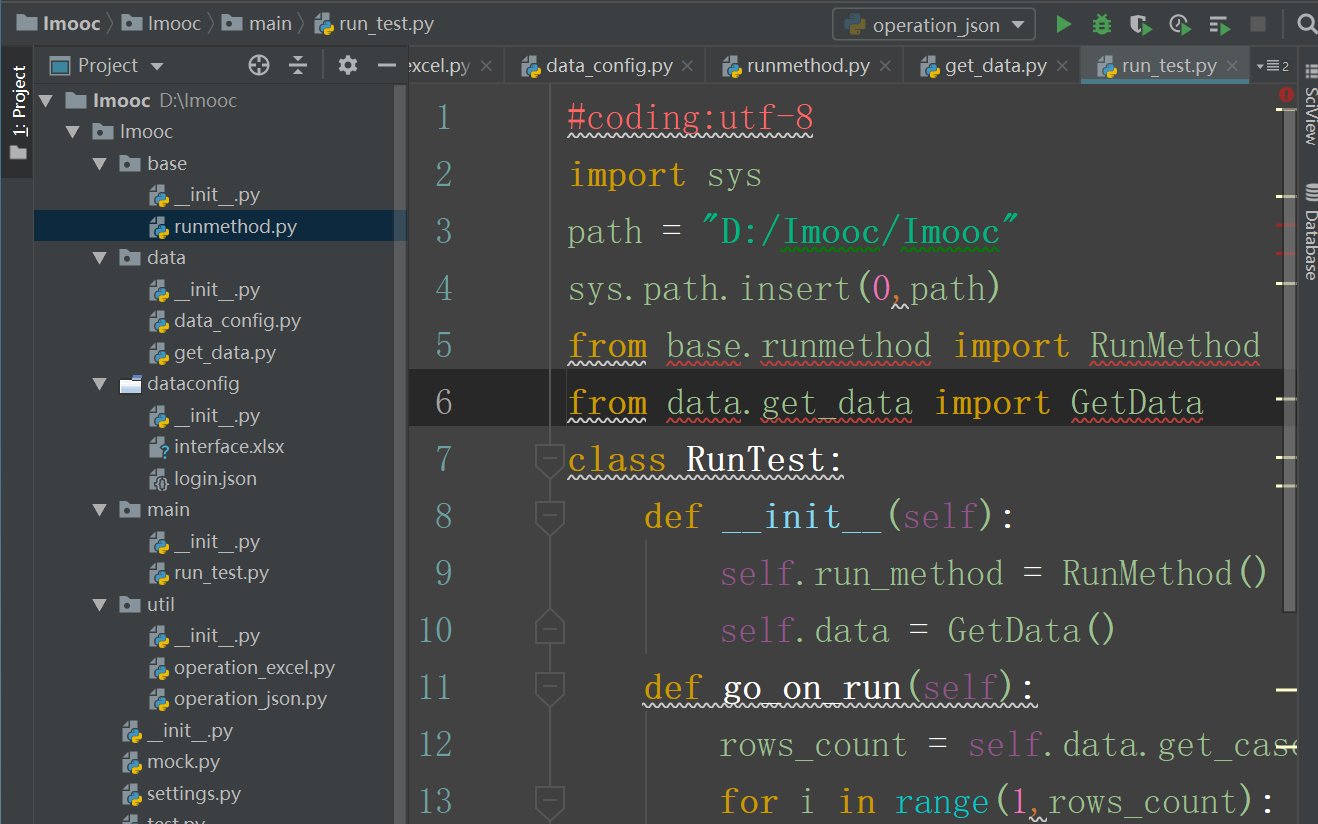
Task: Close the run_test.py tab
Action: click(x=1232, y=66)
